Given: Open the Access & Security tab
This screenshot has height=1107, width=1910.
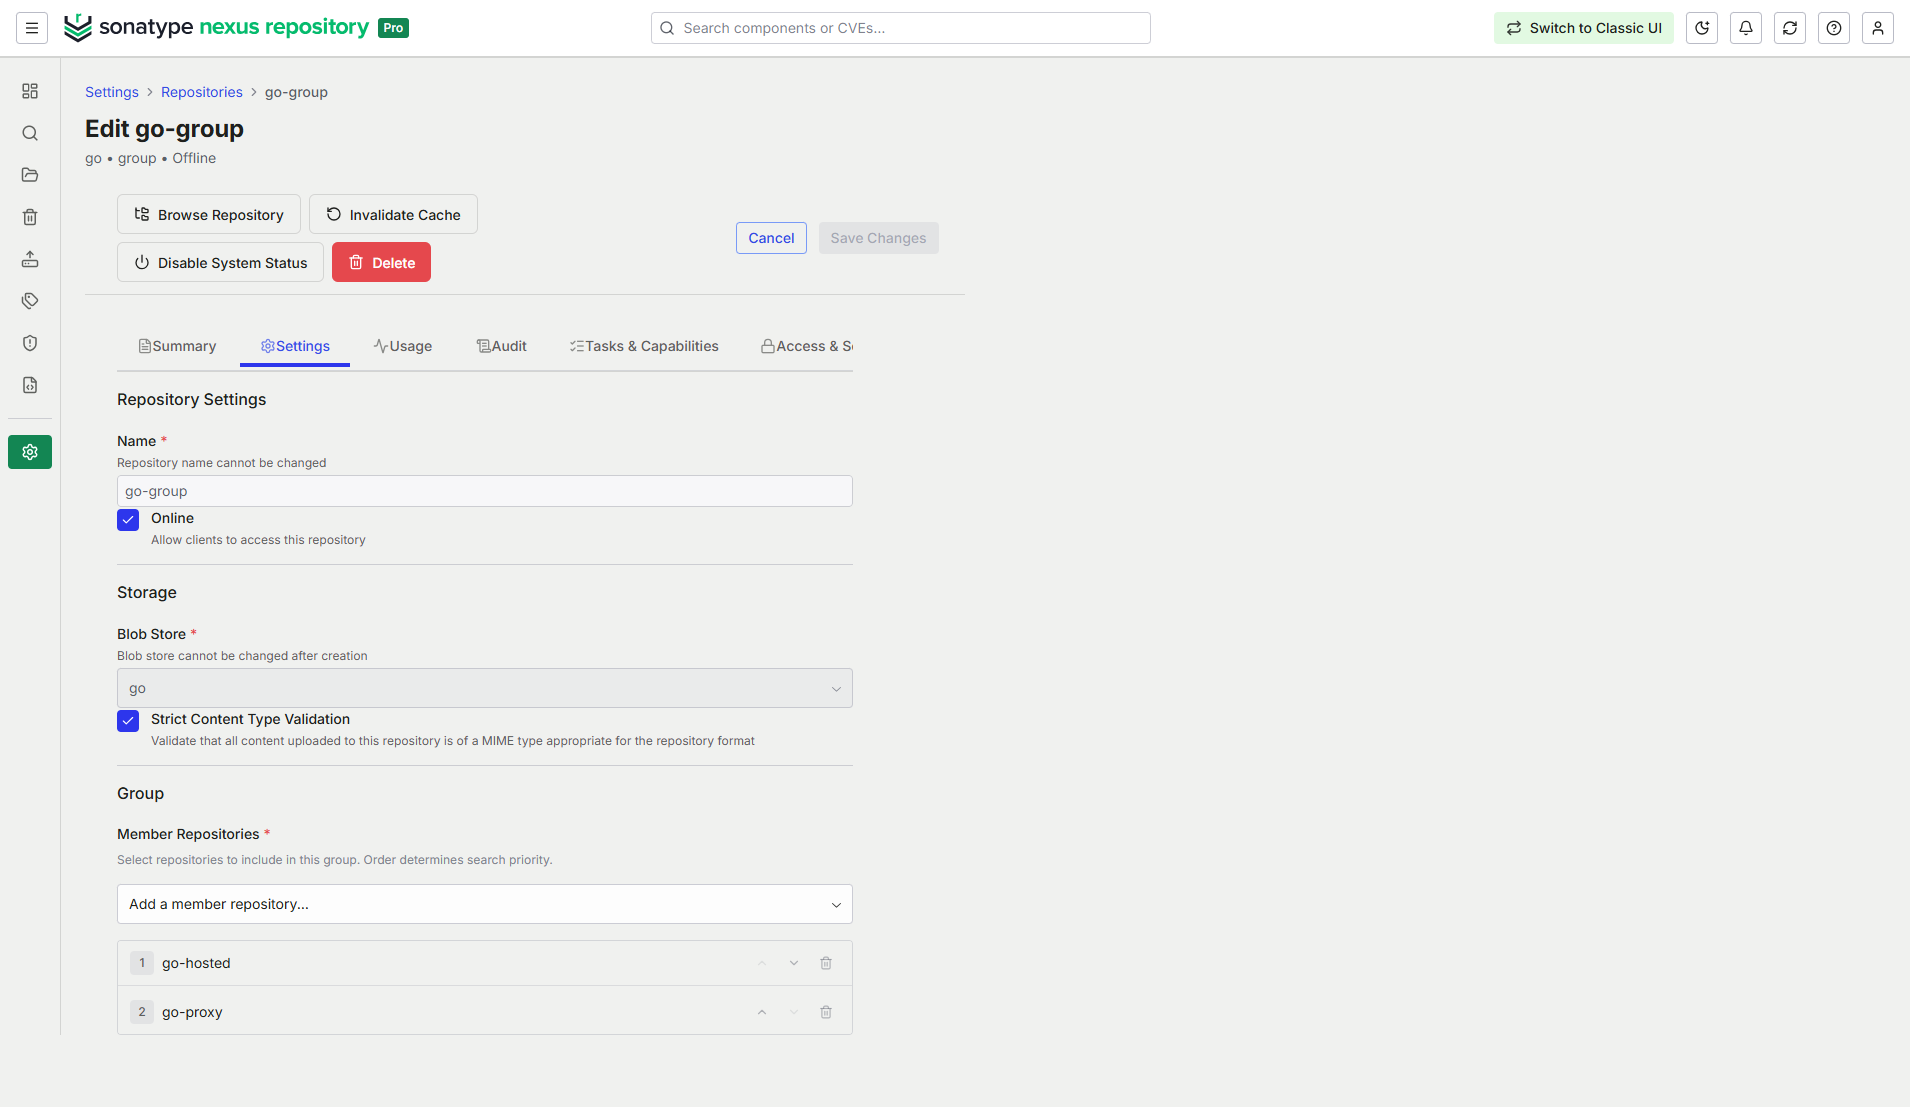Looking at the screenshot, I should pyautogui.click(x=807, y=346).
